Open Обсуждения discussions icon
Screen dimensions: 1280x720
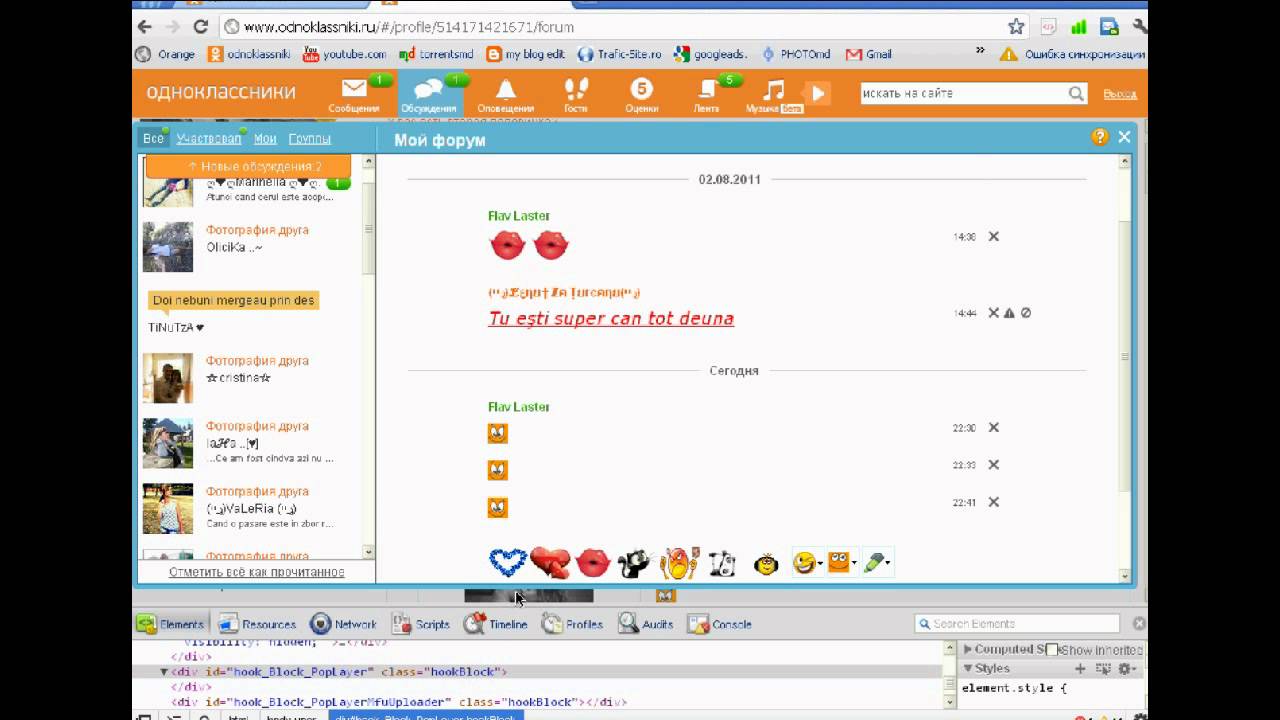click(428, 89)
